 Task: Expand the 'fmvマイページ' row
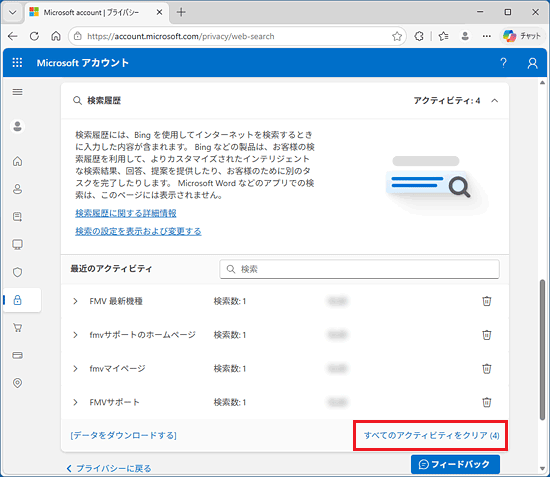coord(75,369)
